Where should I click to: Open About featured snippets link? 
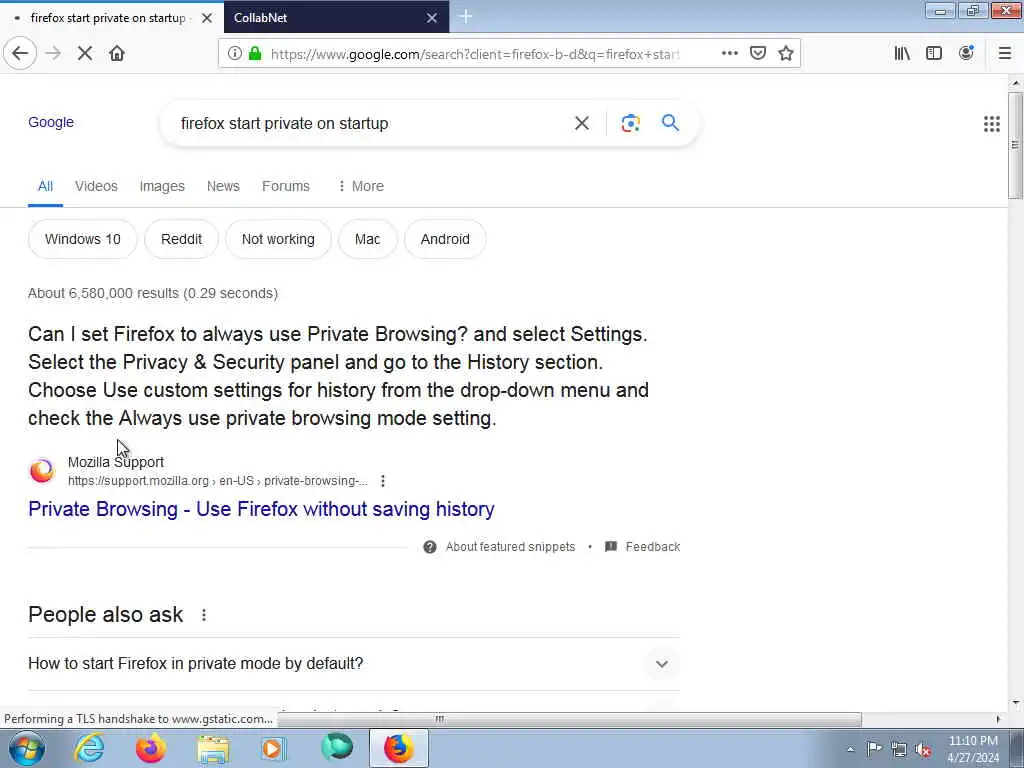coord(511,547)
